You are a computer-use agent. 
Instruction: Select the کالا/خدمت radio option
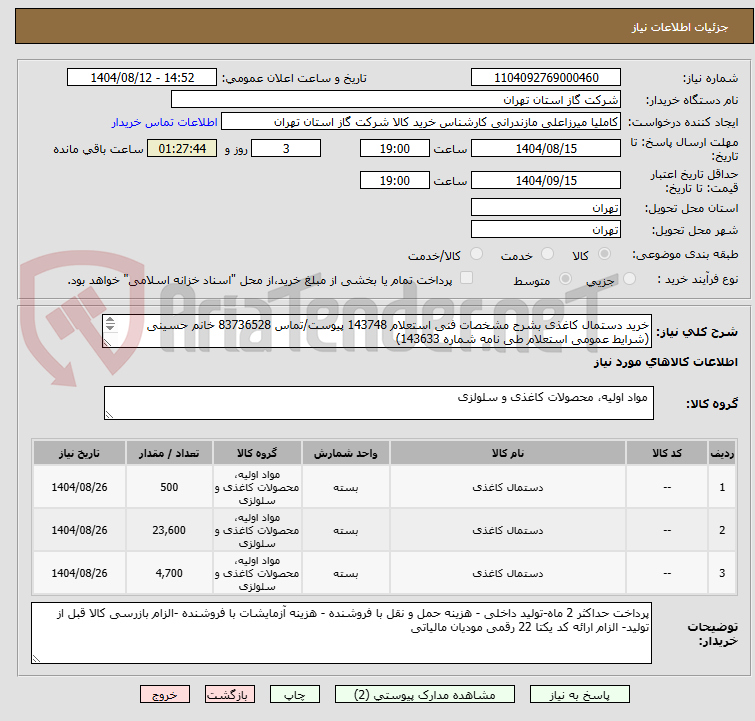tap(476, 254)
